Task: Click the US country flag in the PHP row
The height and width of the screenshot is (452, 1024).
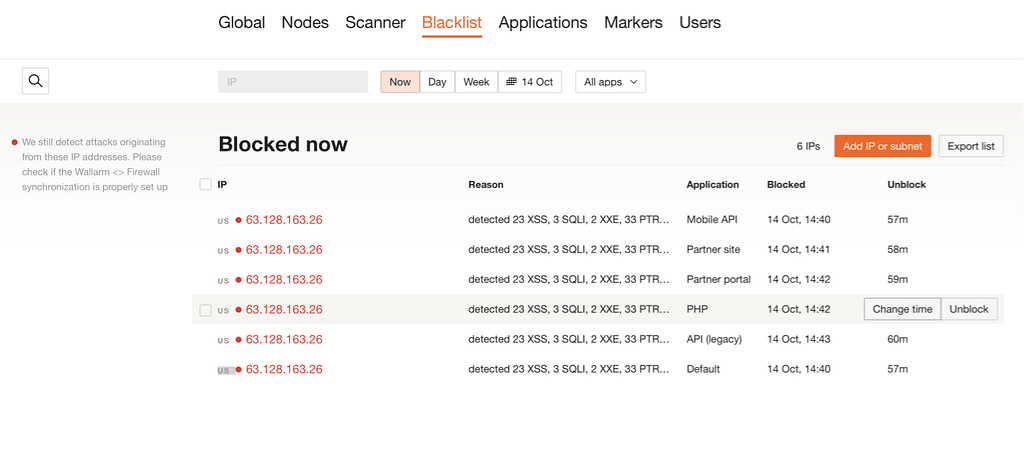Action: 223,310
